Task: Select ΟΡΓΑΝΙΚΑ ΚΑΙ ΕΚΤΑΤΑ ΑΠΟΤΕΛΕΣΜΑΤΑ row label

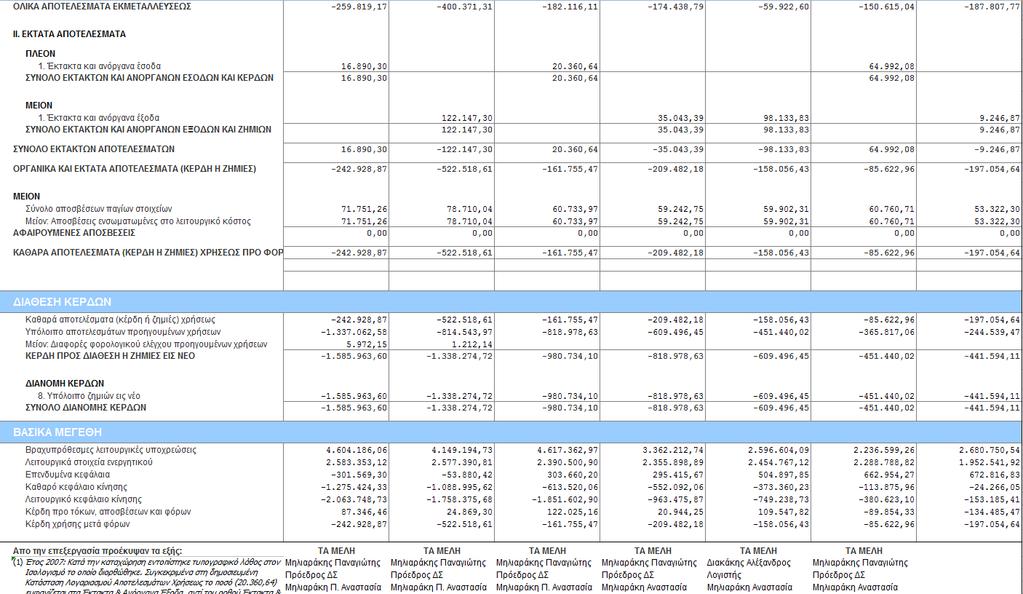Action: coord(134,168)
